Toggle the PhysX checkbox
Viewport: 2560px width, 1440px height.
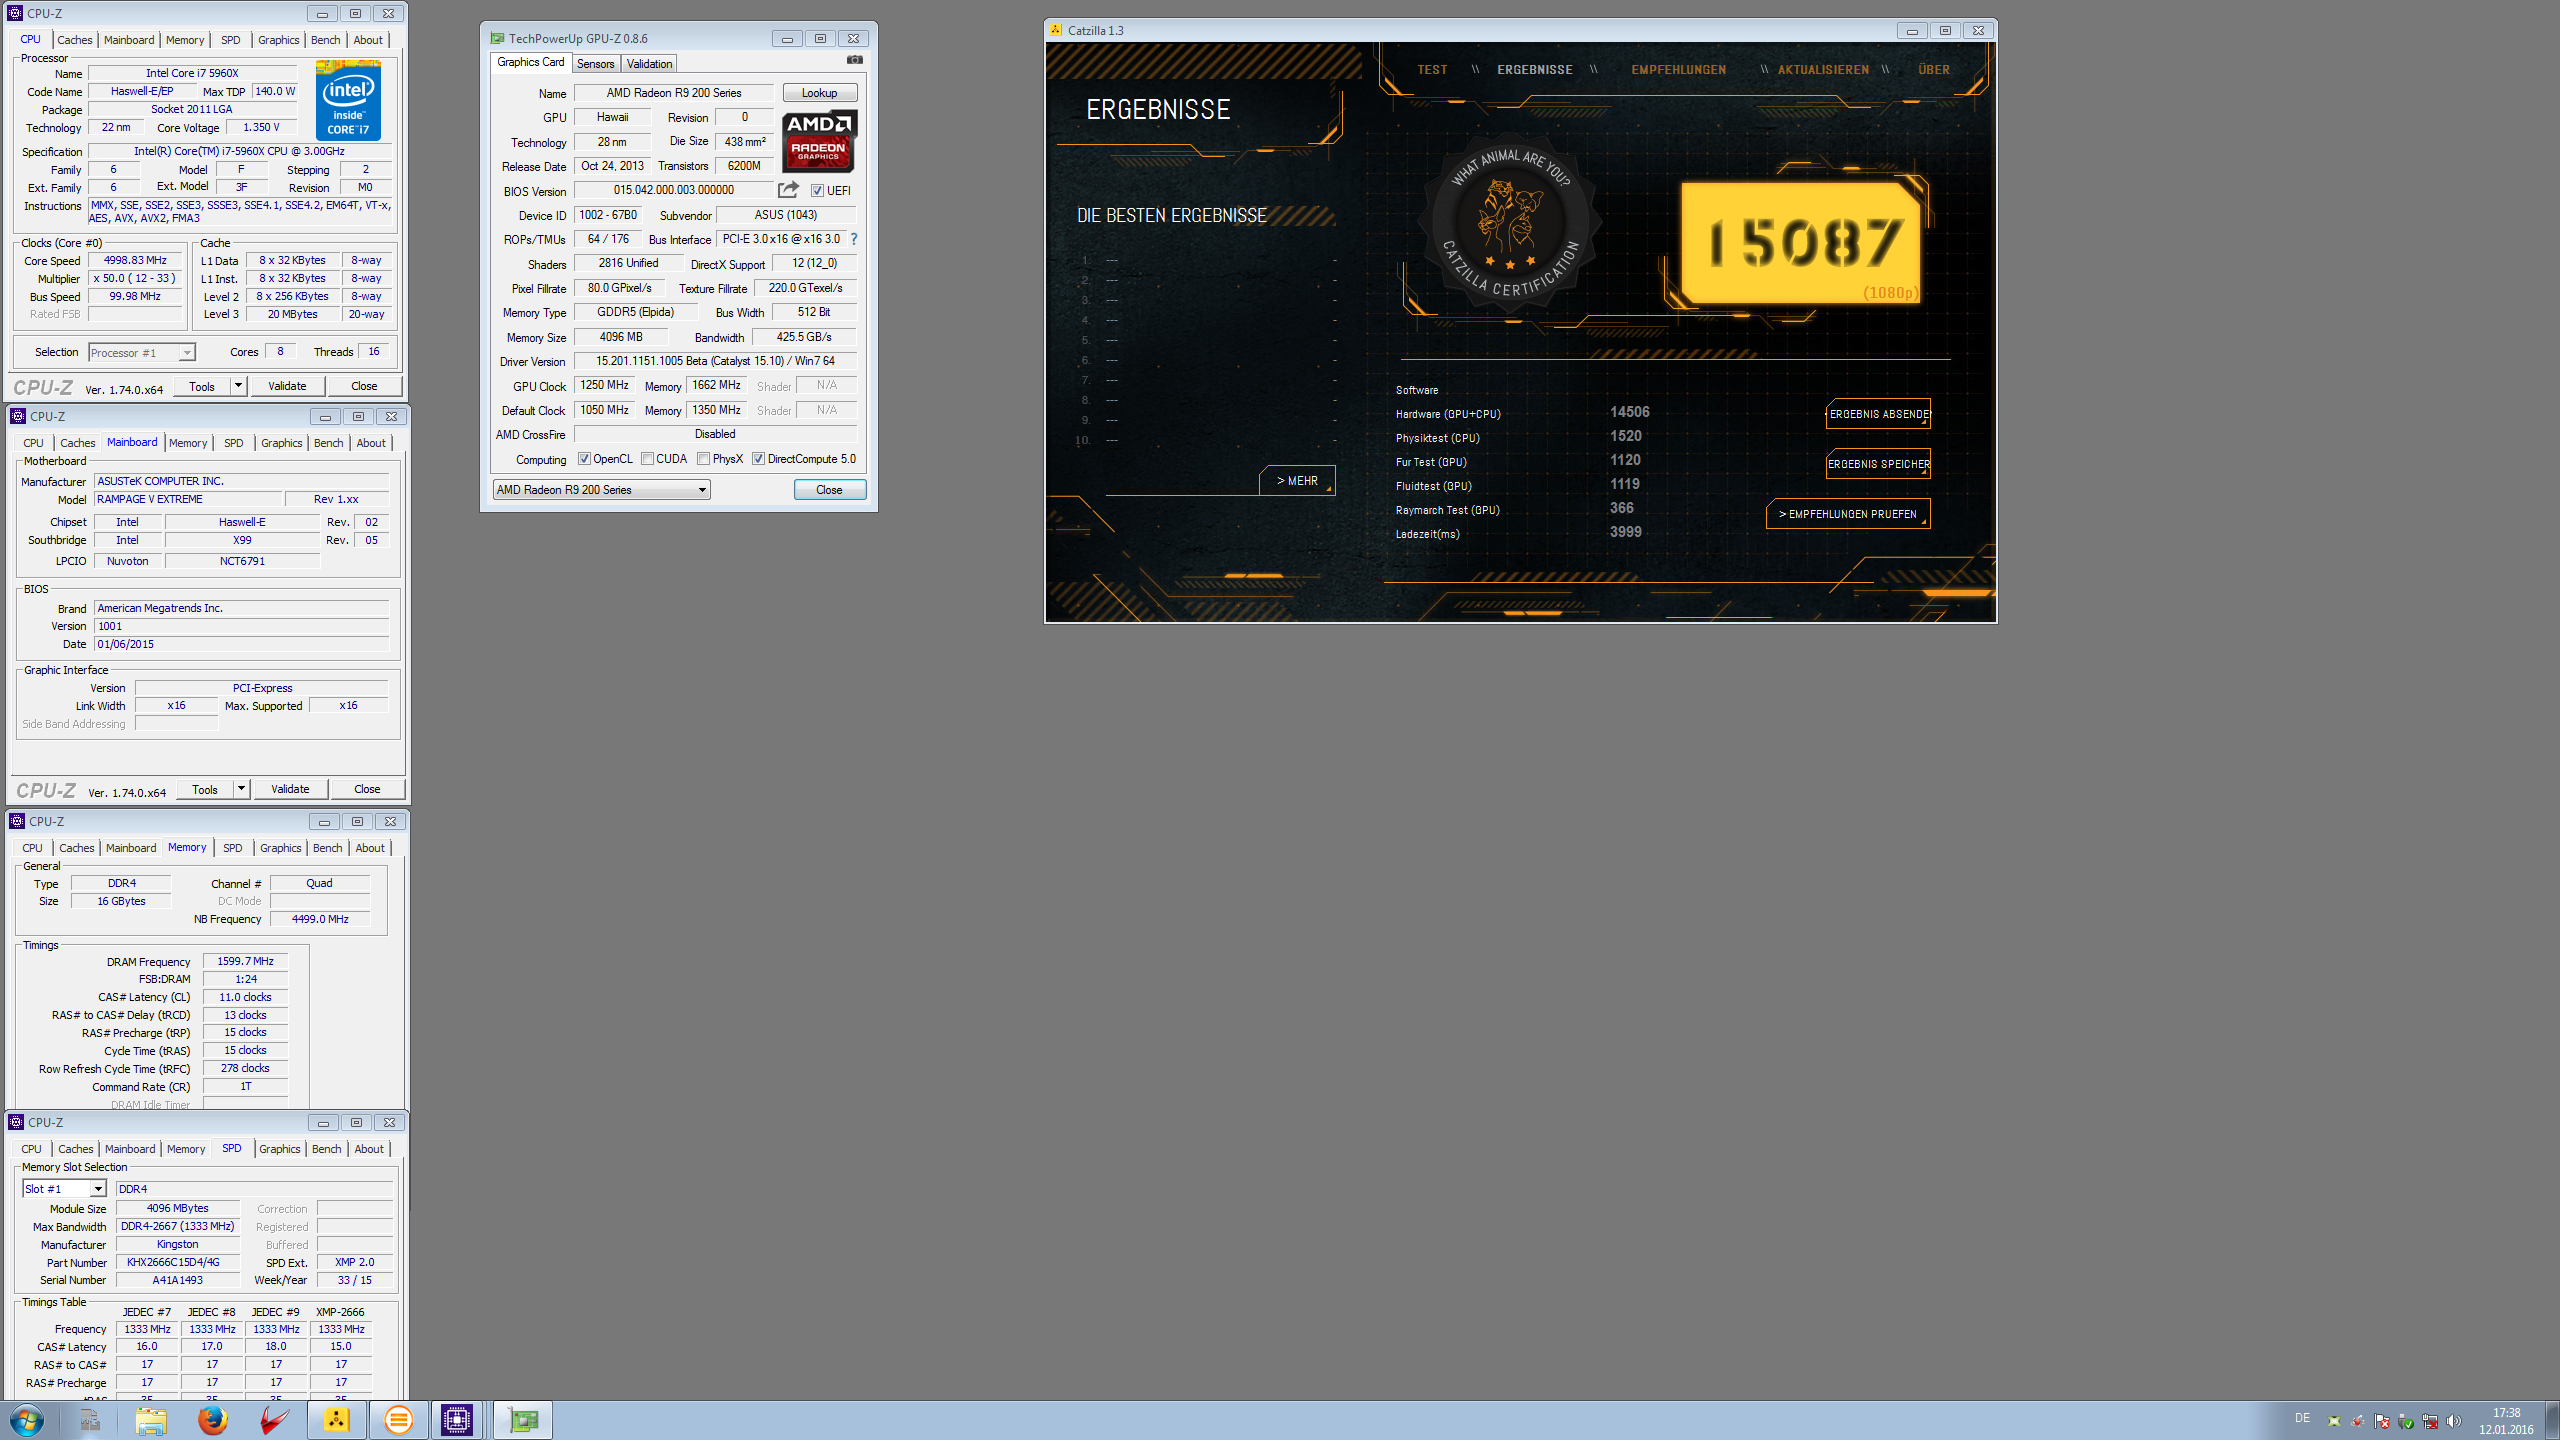click(x=704, y=459)
